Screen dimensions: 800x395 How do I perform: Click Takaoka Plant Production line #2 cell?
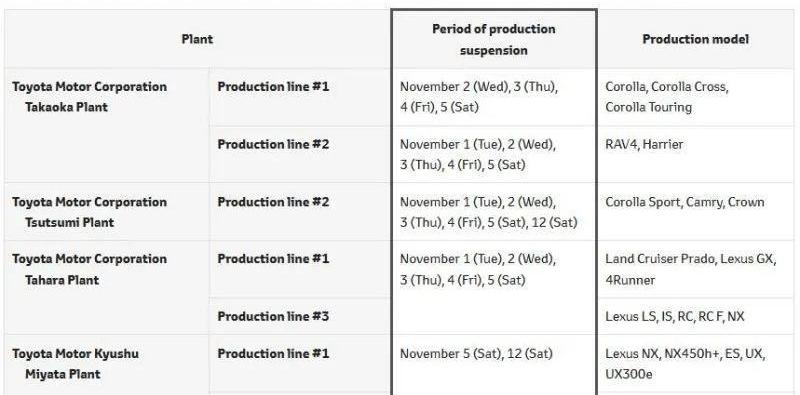tap(300, 154)
